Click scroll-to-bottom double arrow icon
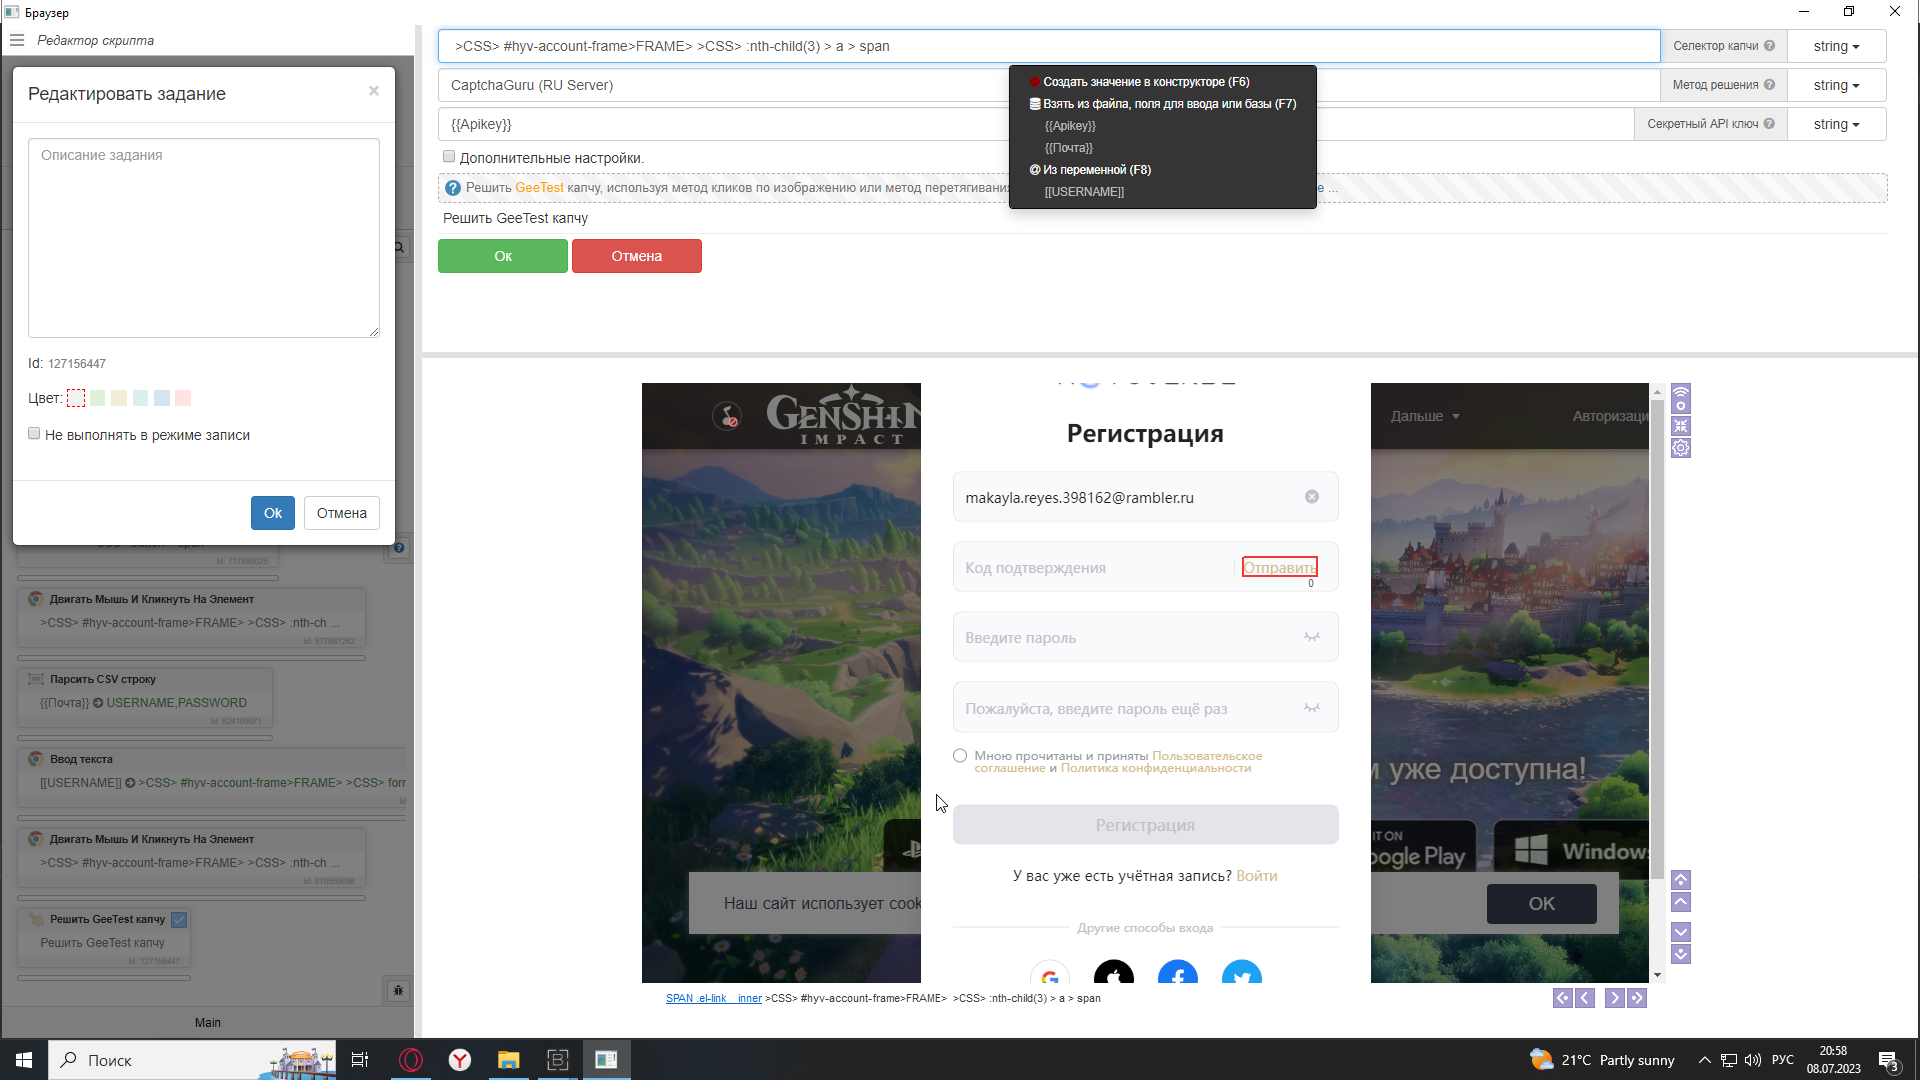This screenshot has height=1080, width=1920. coord(1681,954)
